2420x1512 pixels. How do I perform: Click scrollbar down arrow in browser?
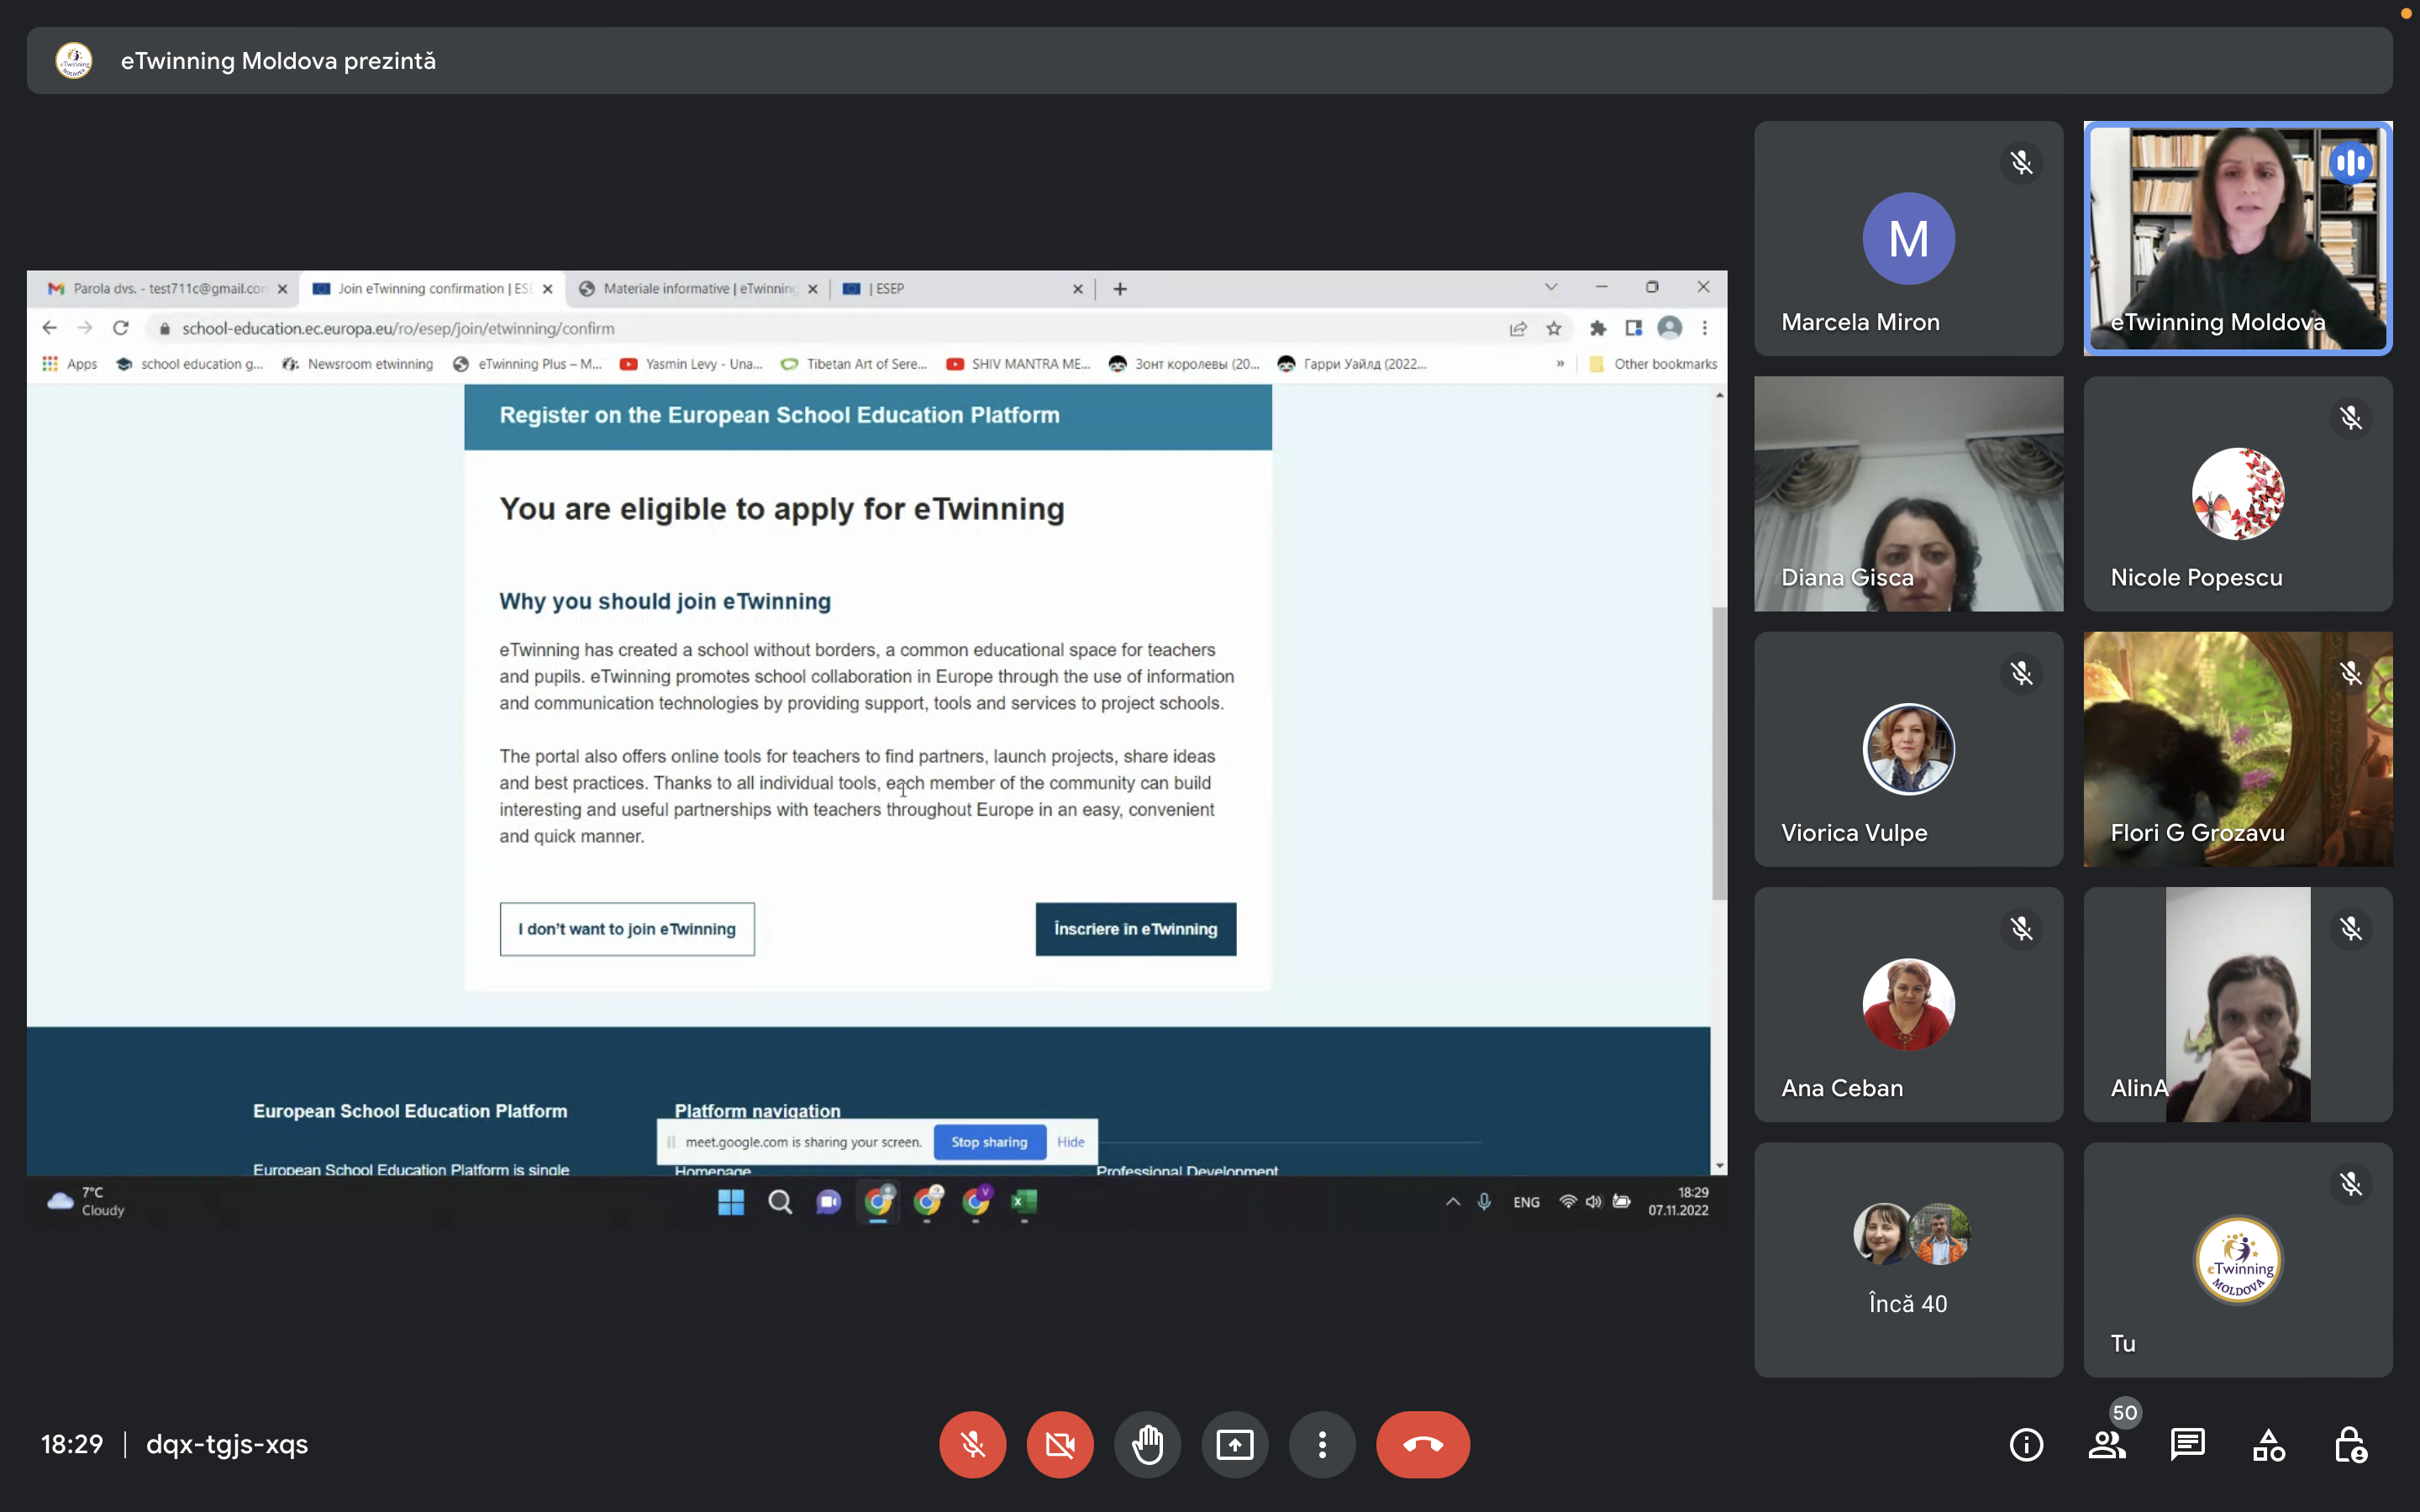coord(1720,1166)
